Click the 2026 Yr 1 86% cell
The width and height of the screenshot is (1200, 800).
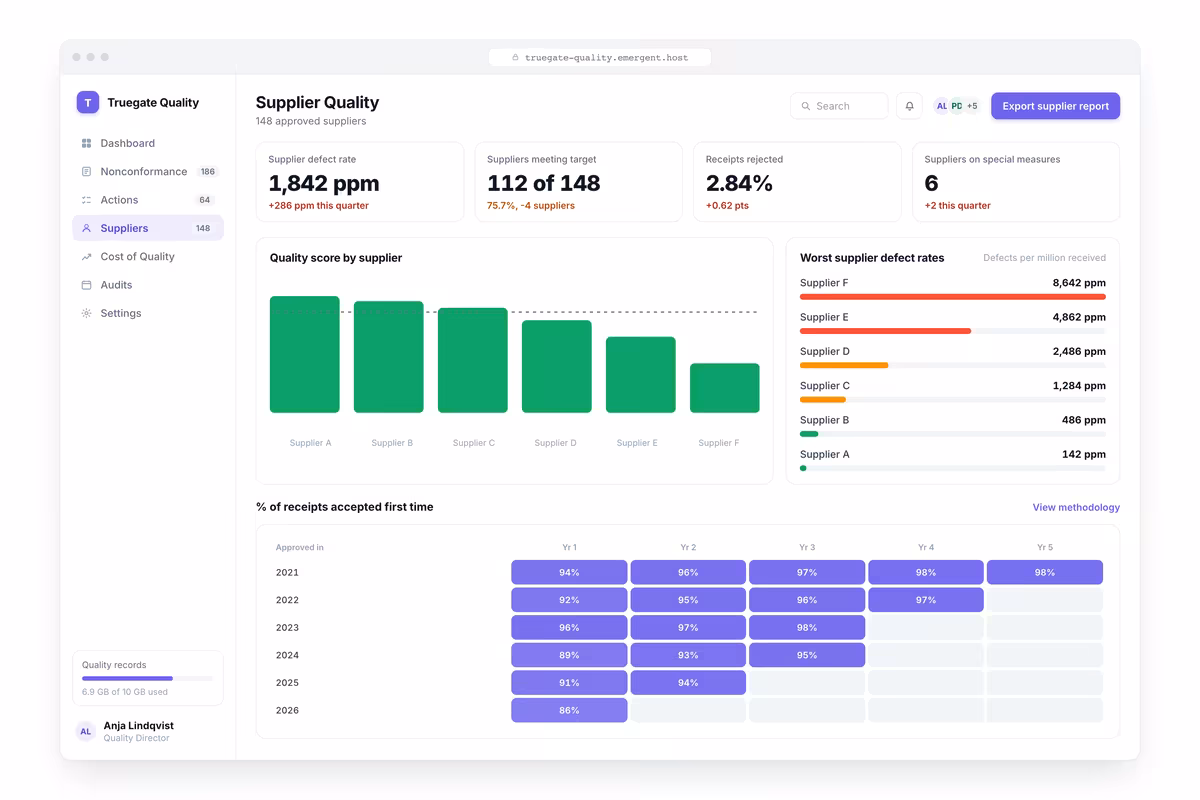click(x=569, y=710)
